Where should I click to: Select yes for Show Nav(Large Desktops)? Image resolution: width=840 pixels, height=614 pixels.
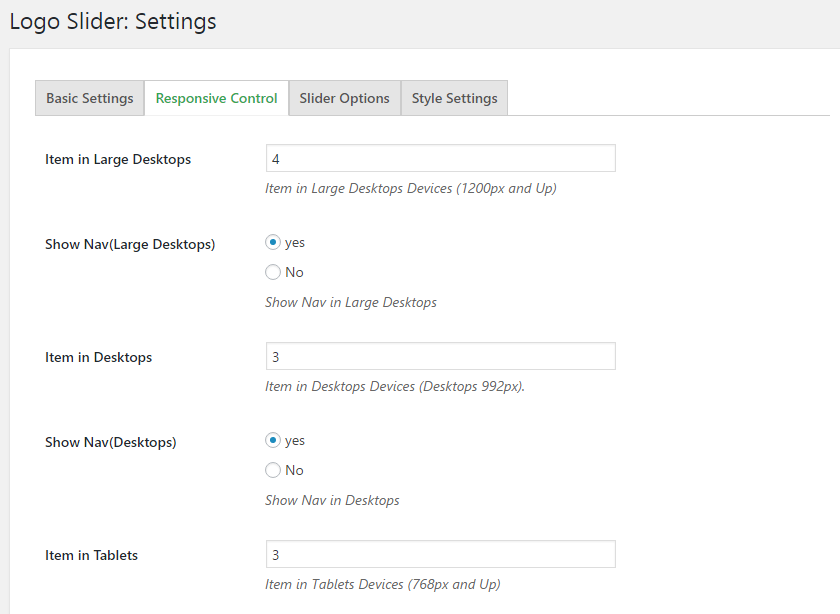pyautogui.click(x=273, y=242)
